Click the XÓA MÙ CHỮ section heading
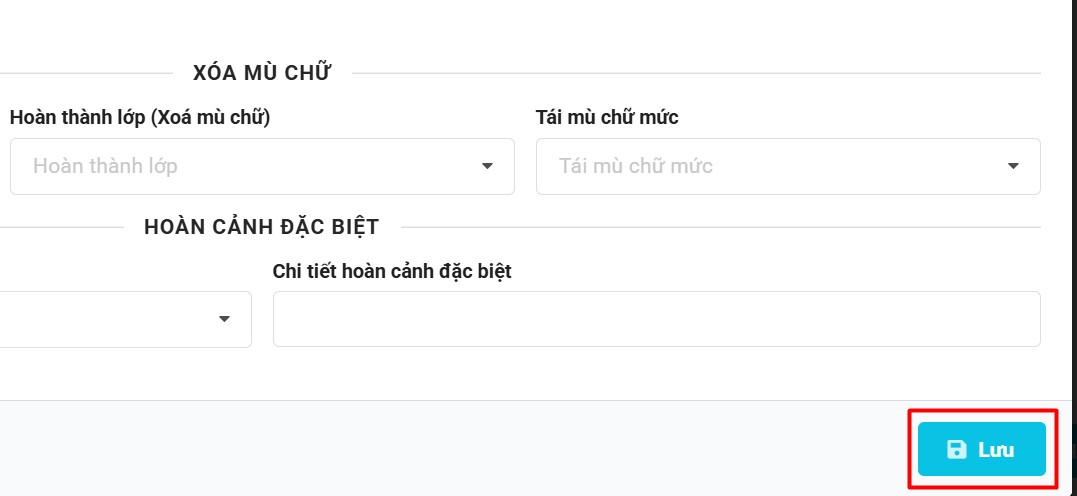The image size is (1077, 496). click(262, 72)
